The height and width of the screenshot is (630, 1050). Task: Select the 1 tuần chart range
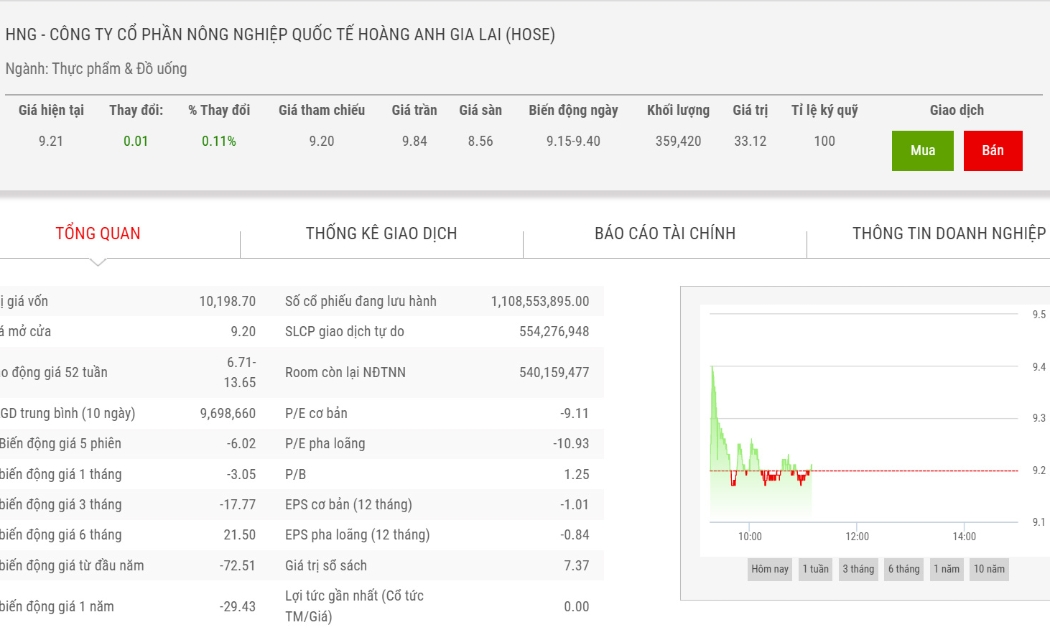816,569
